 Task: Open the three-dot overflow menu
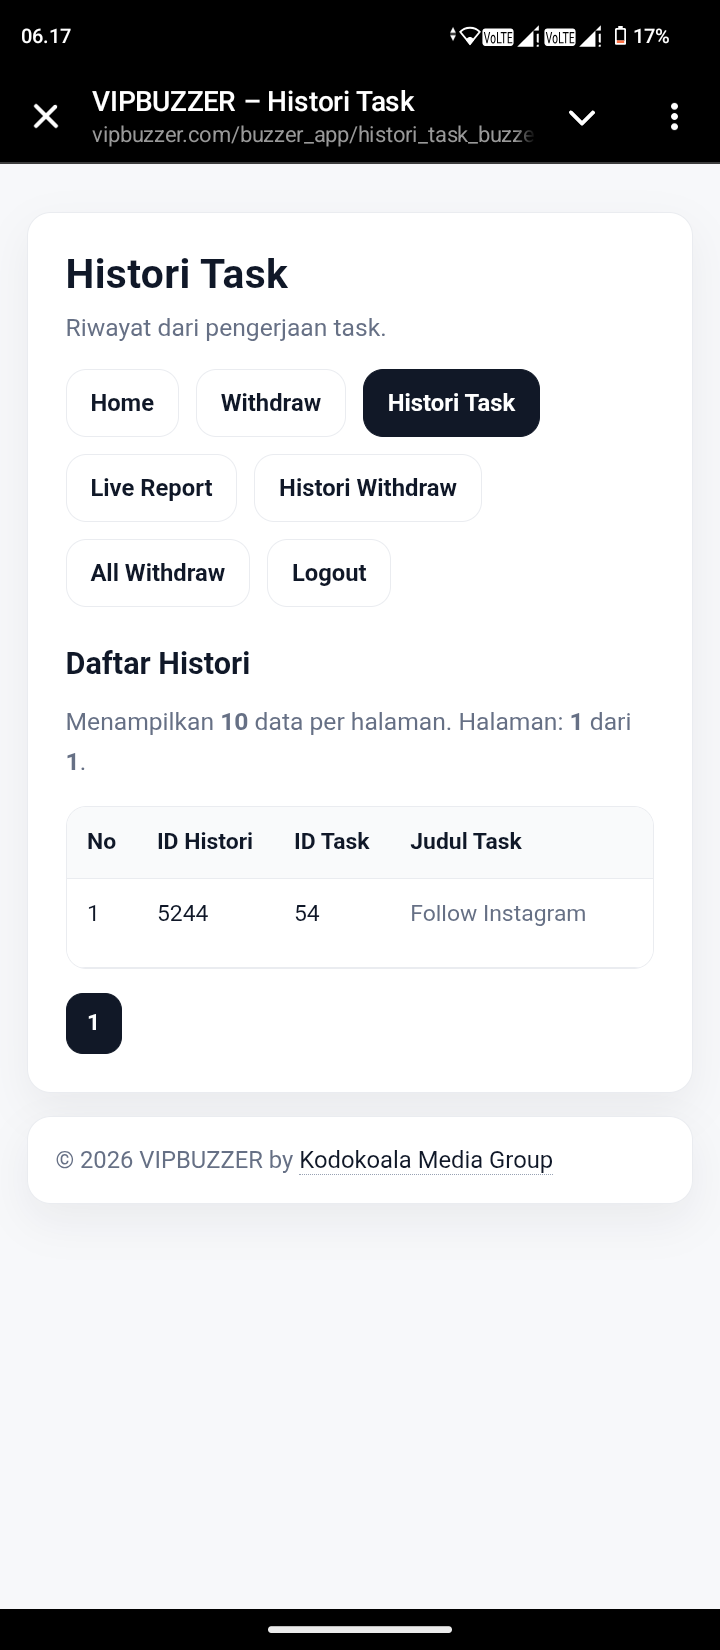(674, 117)
